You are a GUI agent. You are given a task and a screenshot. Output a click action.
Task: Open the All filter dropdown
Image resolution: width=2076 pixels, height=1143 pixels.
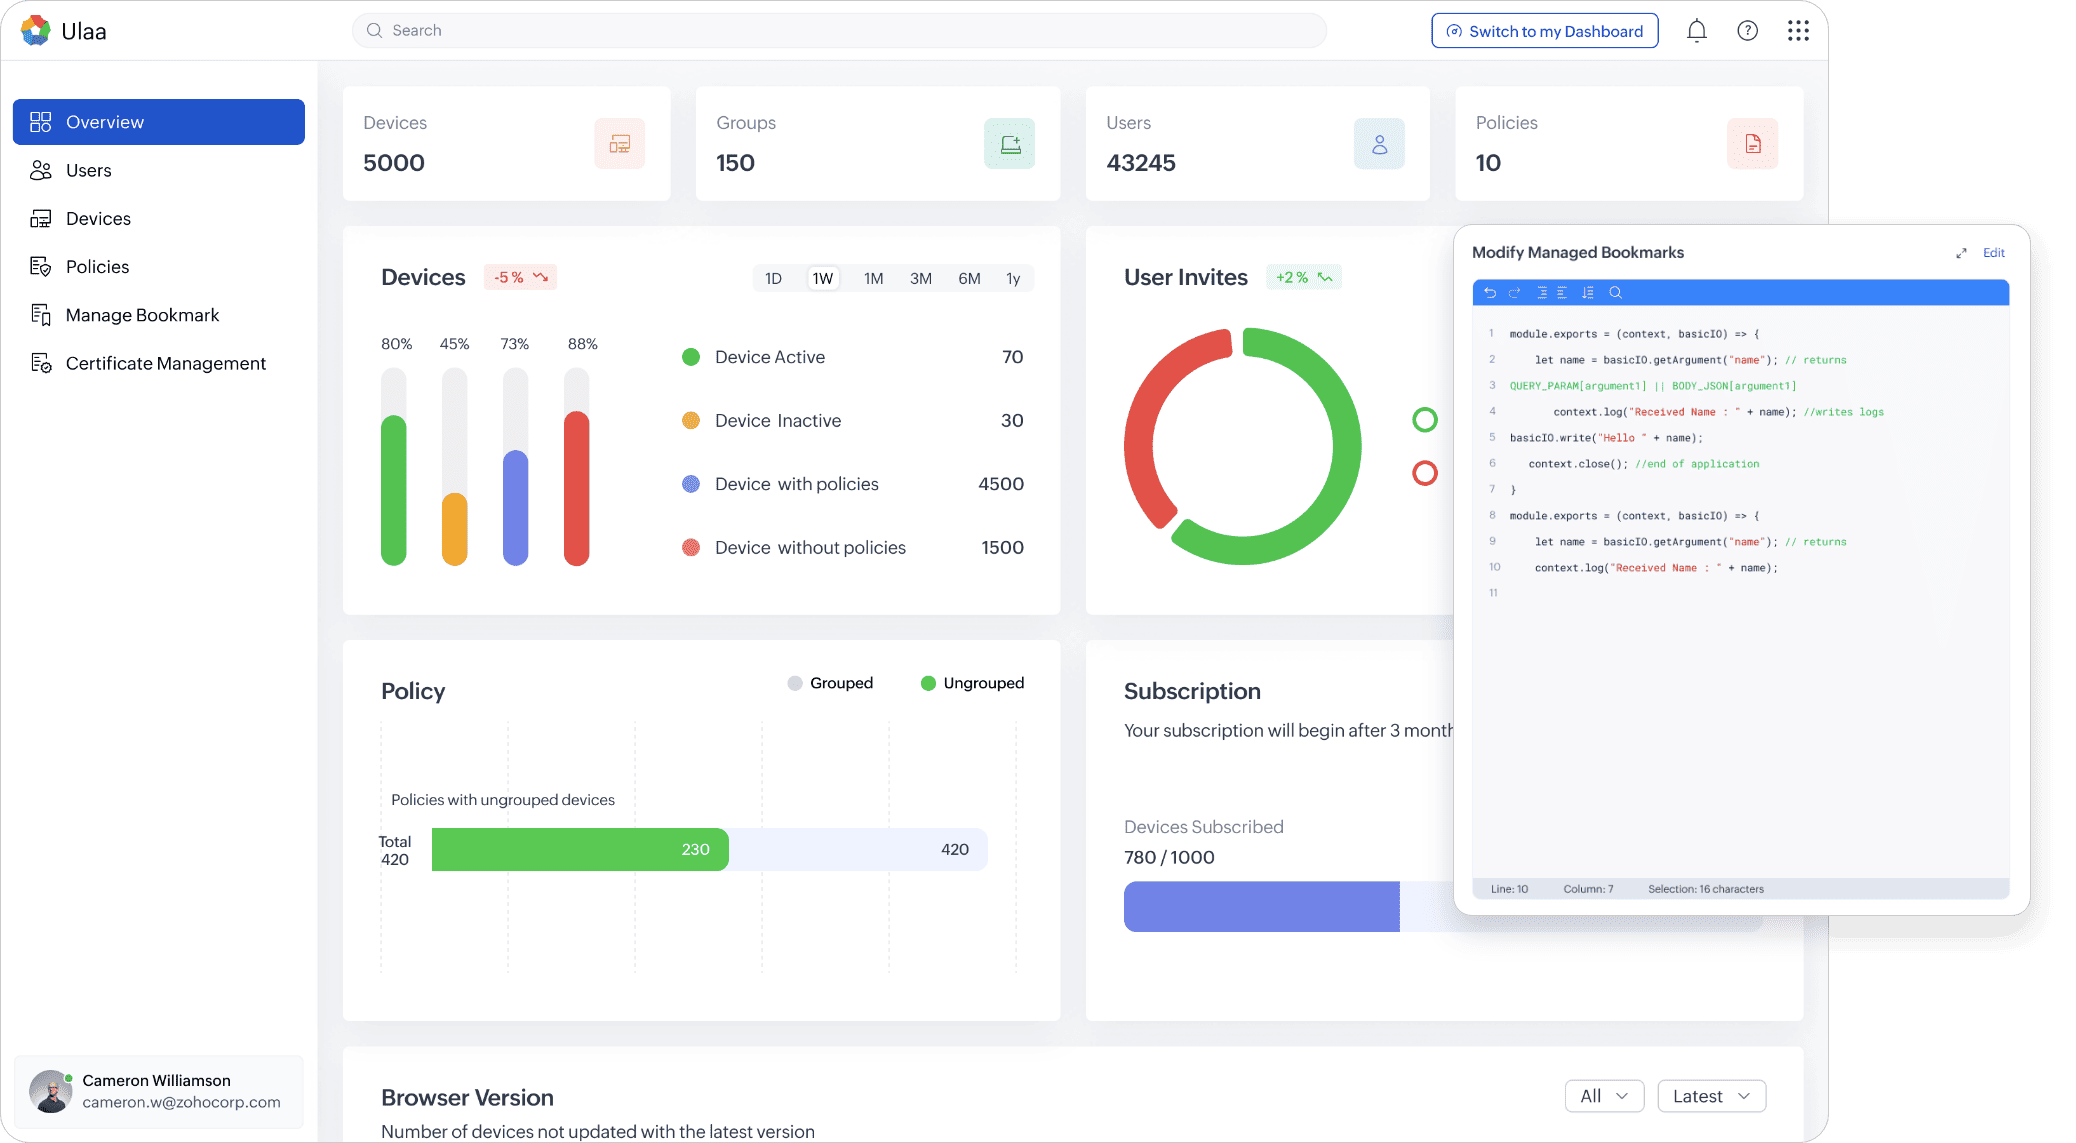1604,1096
